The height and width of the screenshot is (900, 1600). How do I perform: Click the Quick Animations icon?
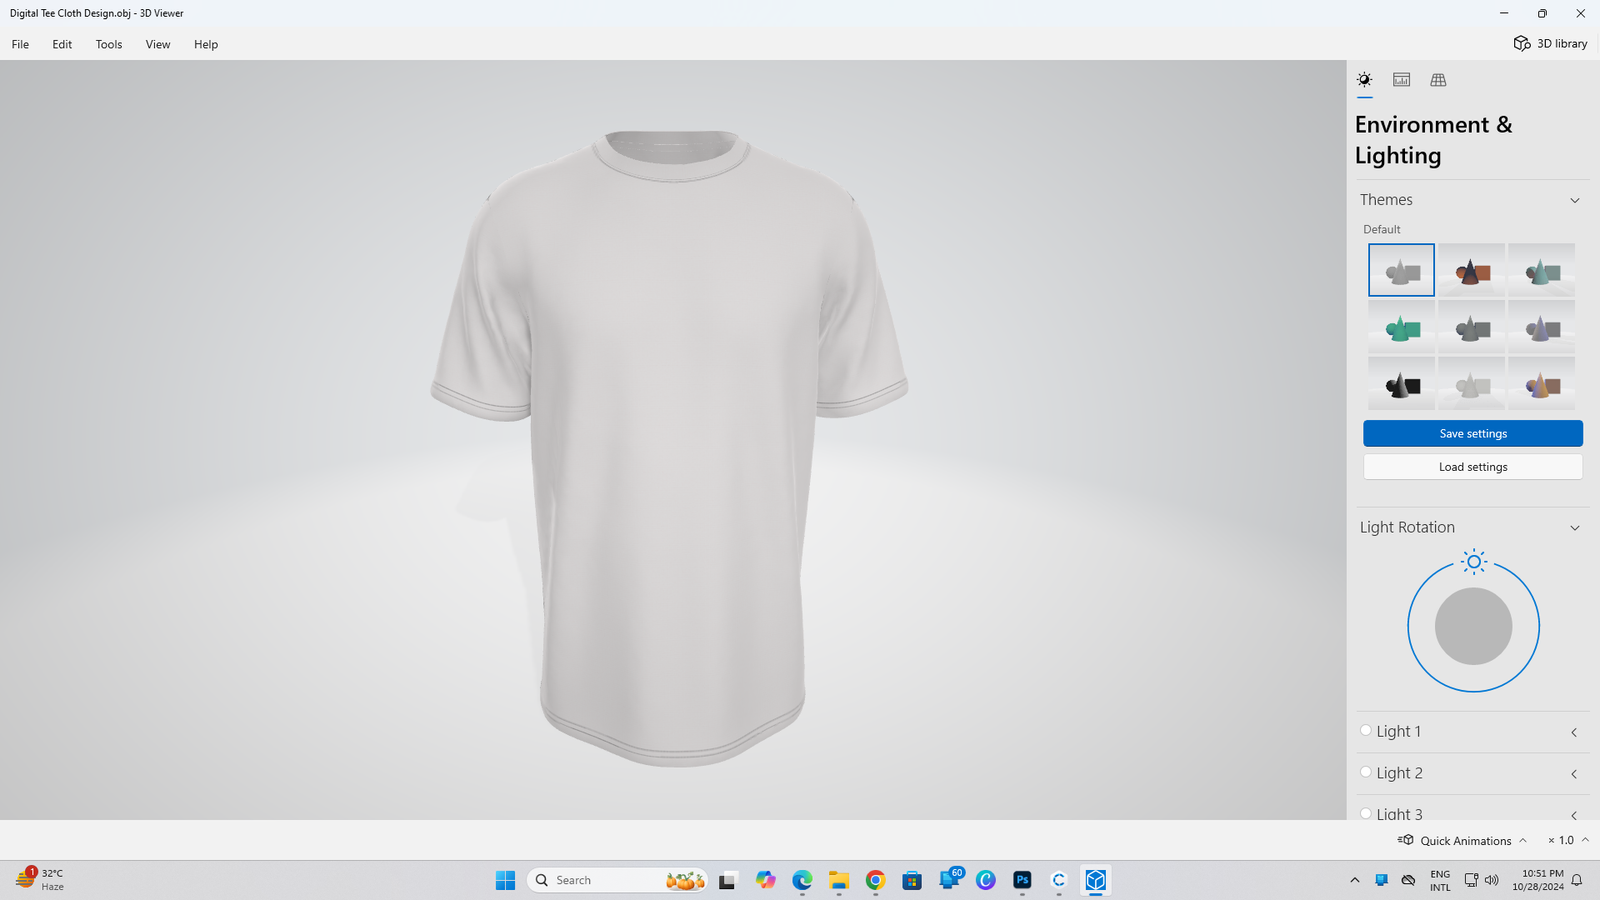[x=1406, y=840]
